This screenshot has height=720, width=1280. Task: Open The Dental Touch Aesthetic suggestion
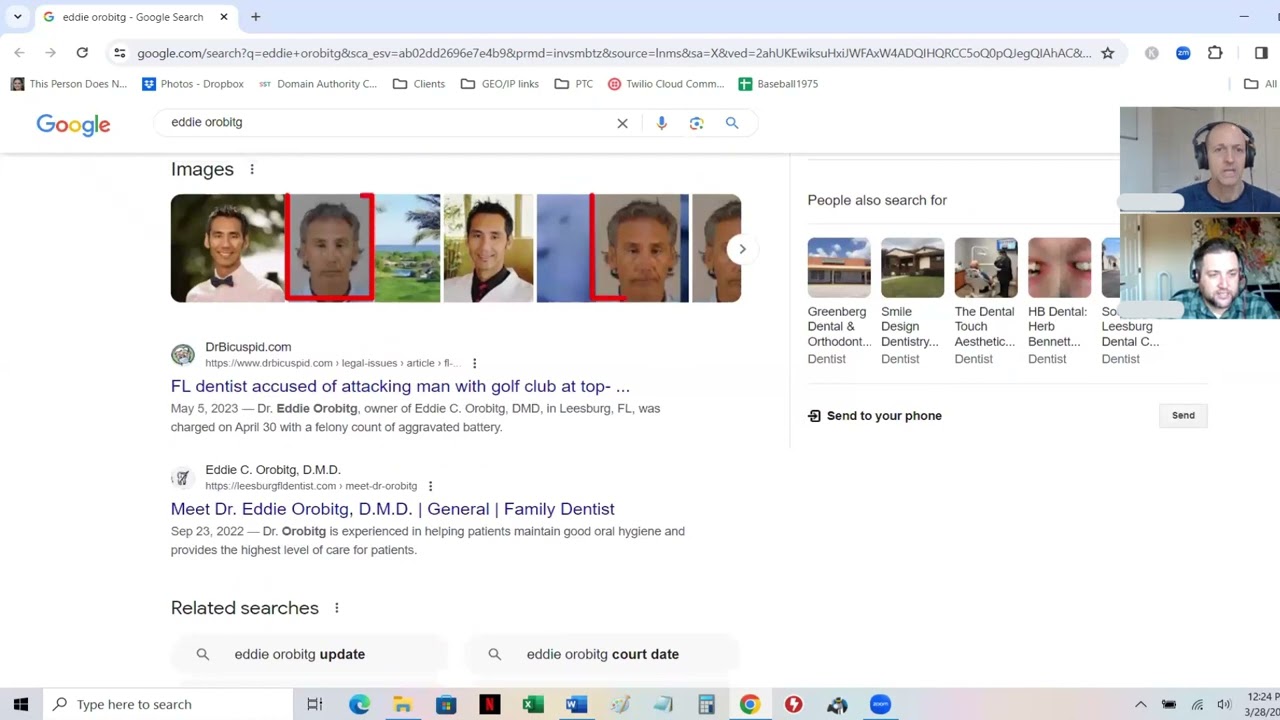click(985, 301)
